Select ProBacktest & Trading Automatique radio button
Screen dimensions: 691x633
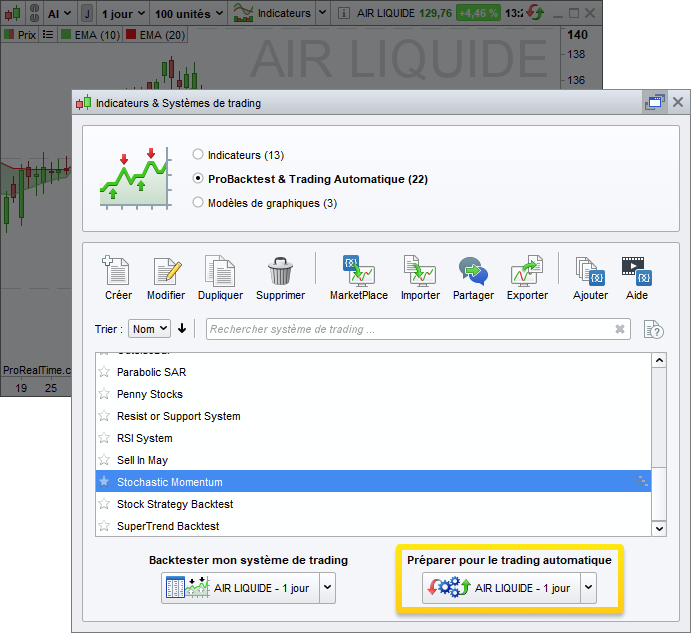tap(198, 179)
